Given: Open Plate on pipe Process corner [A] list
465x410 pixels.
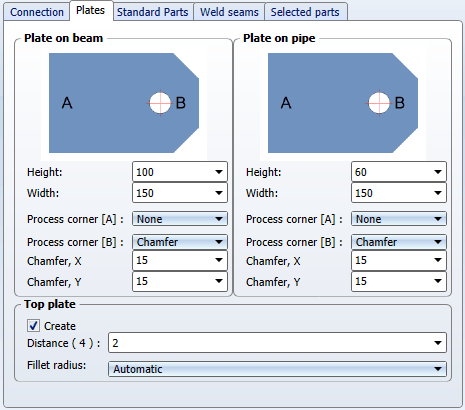Looking at the screenshot, I should coord(399,219).
